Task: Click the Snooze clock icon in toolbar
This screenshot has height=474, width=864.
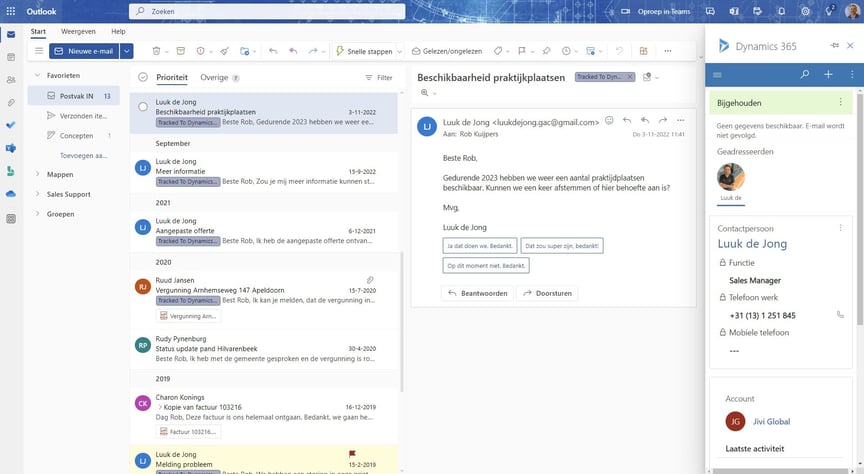Action: pyautogui.click(x=566, y=51)
